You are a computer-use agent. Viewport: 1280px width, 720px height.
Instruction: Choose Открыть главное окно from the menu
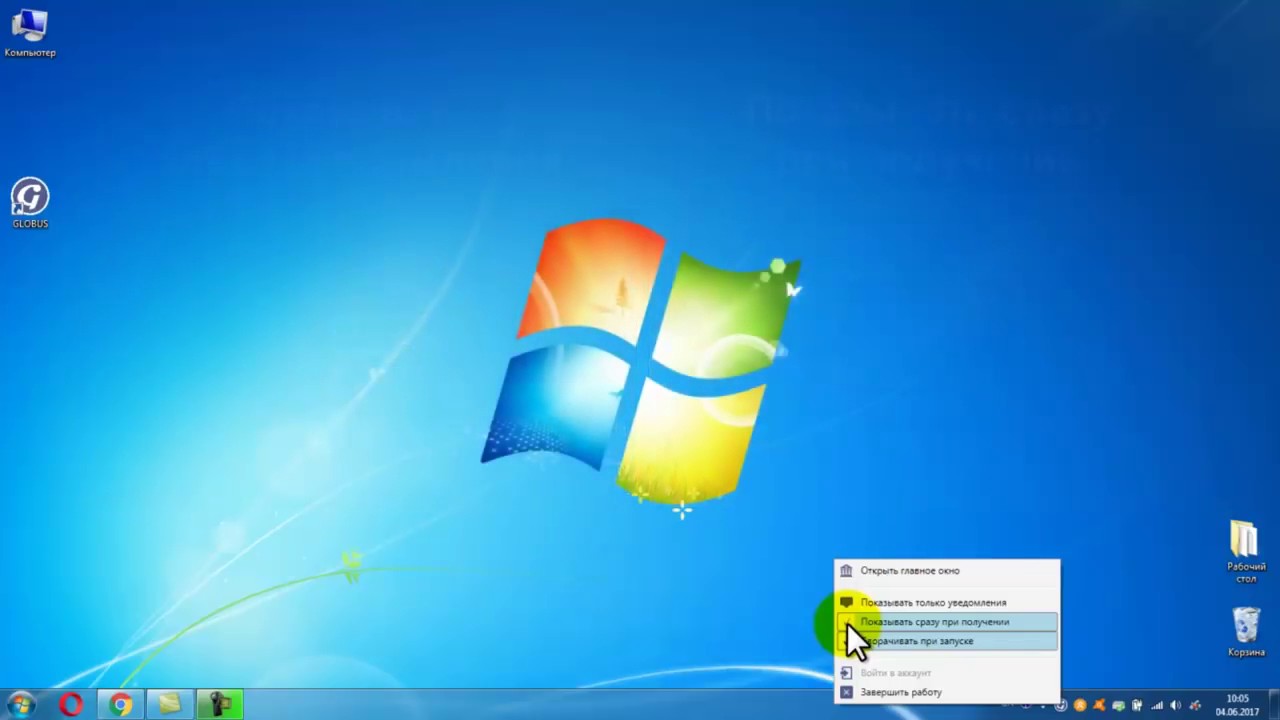(947, 571)
